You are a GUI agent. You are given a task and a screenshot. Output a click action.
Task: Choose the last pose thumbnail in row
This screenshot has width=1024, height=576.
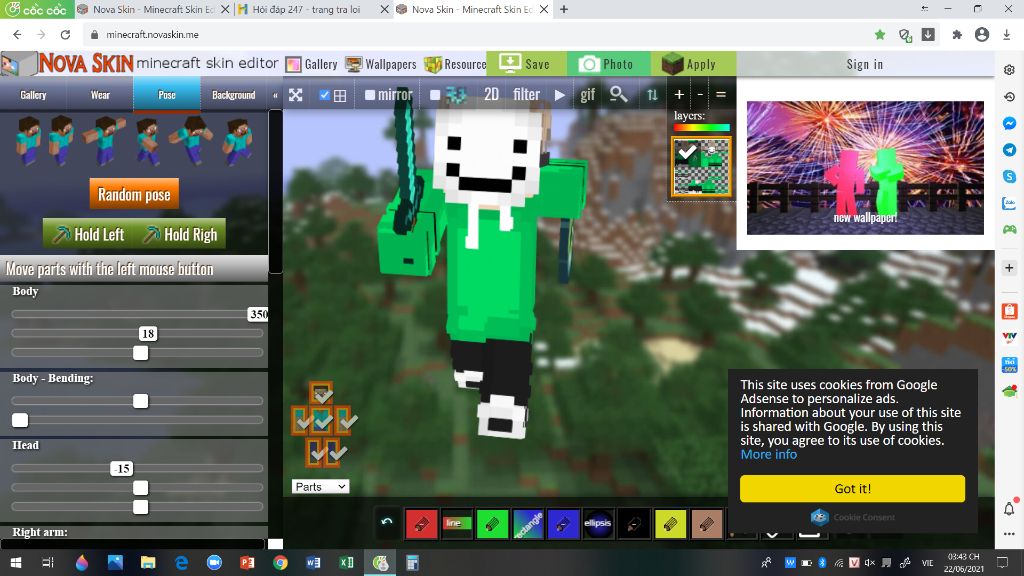(238, 140)
